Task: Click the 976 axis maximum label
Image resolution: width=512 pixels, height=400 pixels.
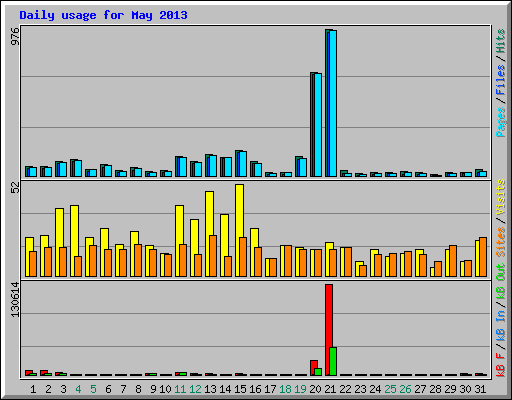Action: (x=15, y=36)
